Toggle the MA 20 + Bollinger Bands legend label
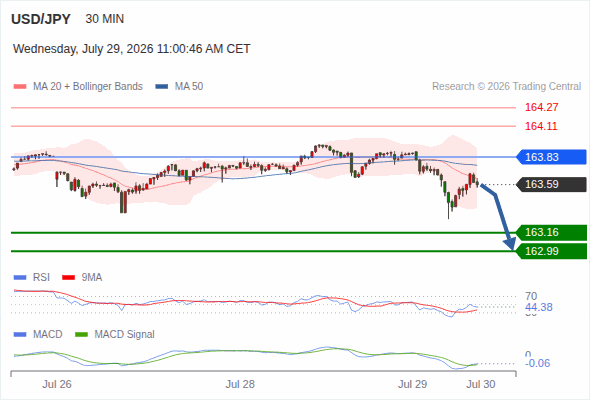 pyautogui.click(x=88, y=87)
